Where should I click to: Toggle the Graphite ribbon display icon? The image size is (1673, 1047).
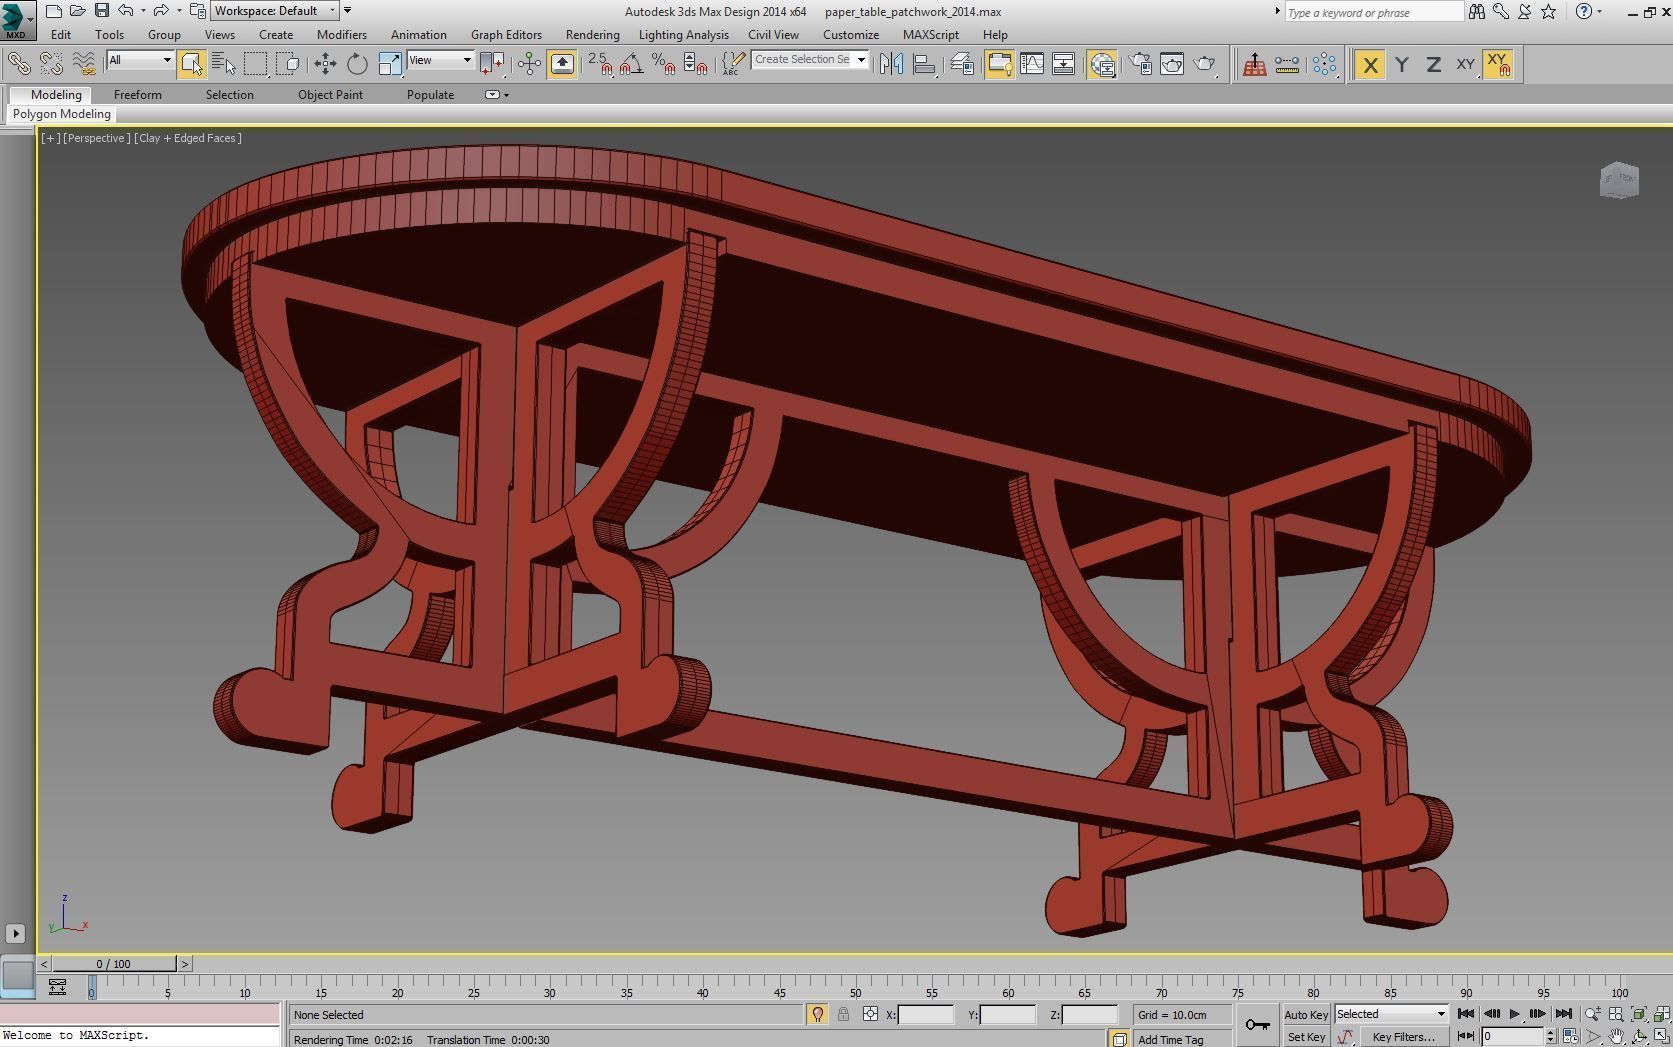click(999, 64)
